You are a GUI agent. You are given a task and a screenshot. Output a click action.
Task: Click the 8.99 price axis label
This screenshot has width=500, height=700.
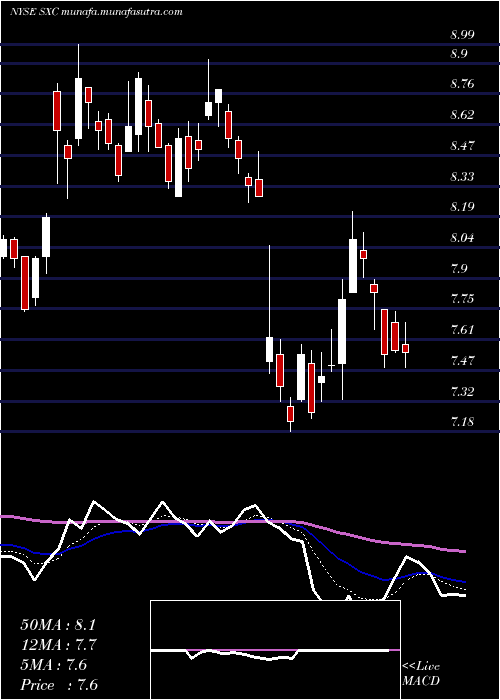click(x=462, y=36)
